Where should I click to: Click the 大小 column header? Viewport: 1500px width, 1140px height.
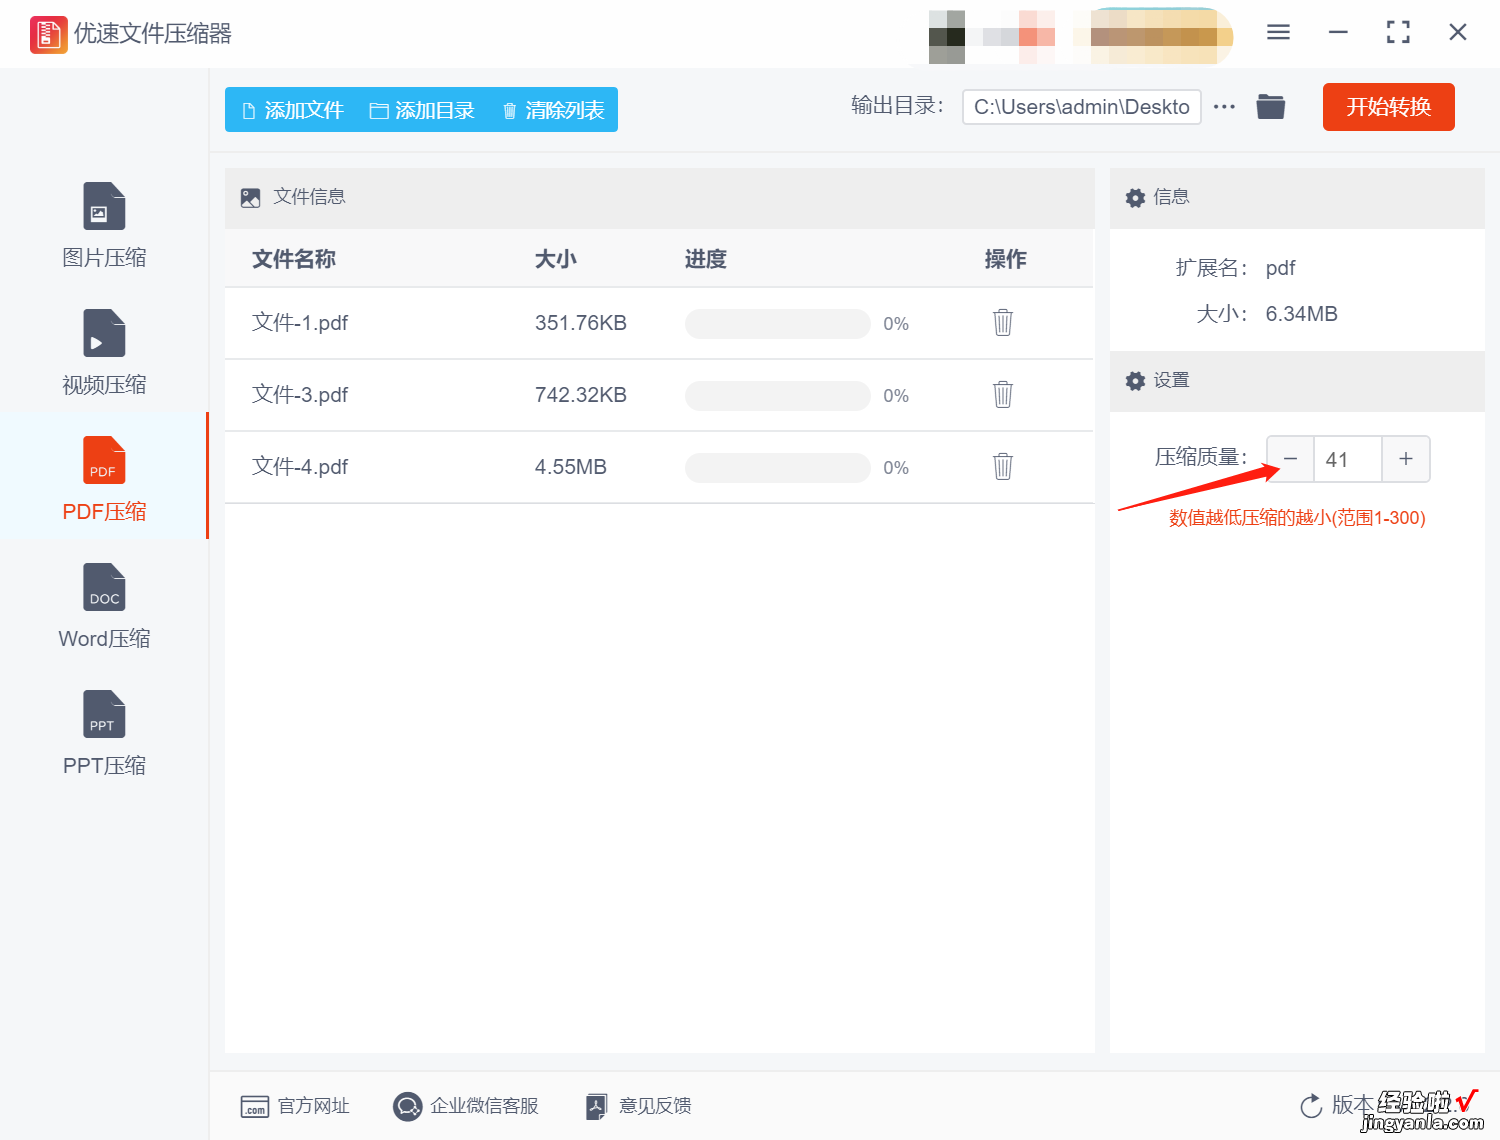click(x=556, y=259)
